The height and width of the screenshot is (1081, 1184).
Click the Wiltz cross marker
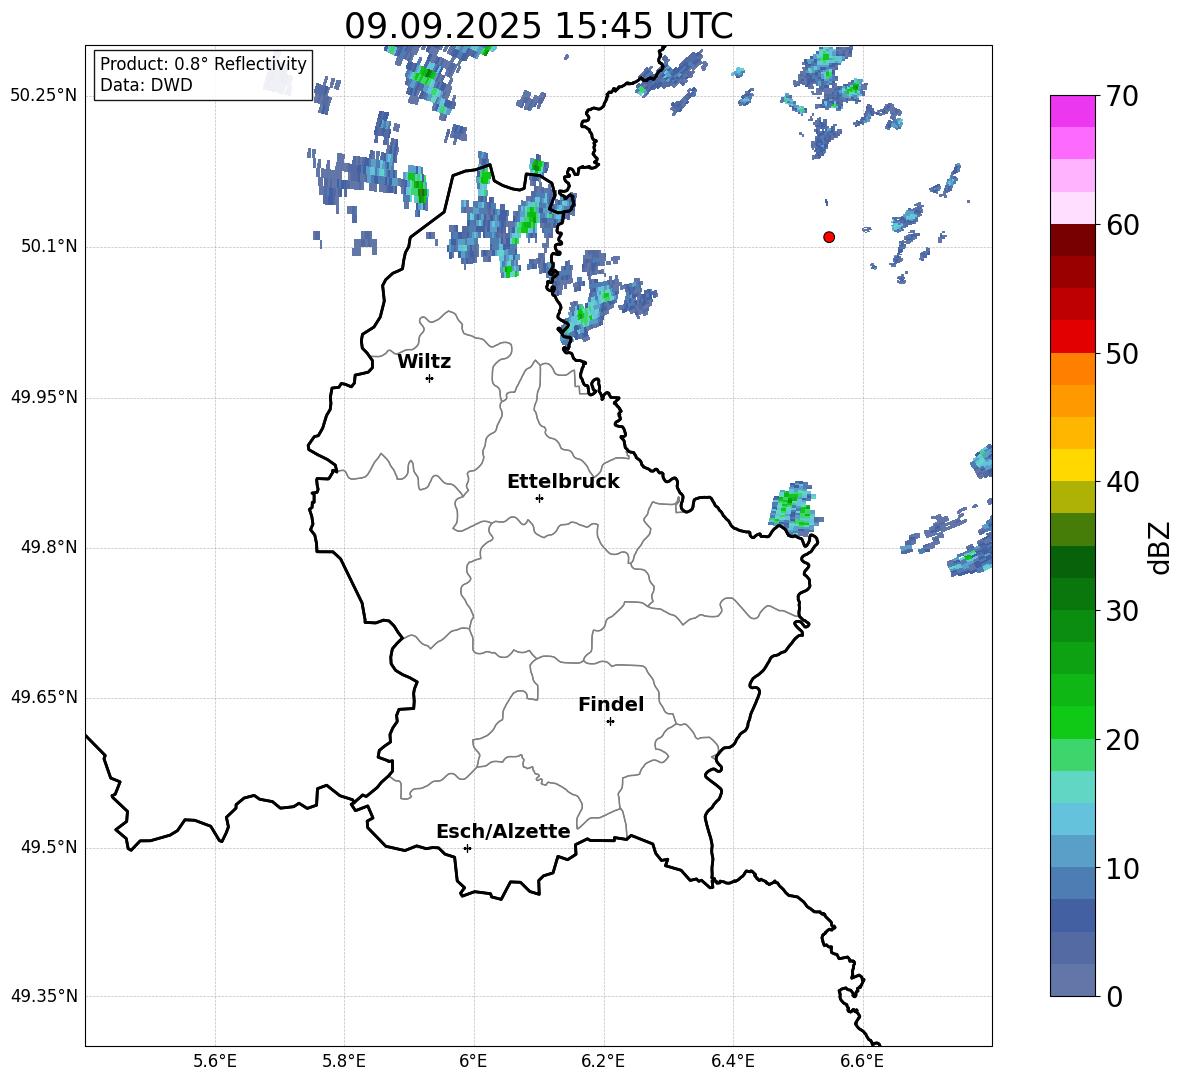[430, 378]
